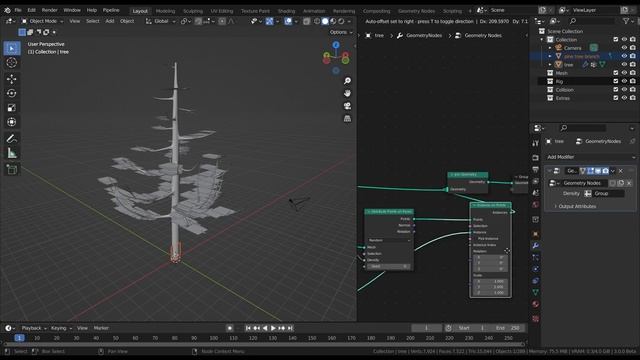The height and width of the screenshot is (360, 640).
Task: Choose the Rotate tool
Action: 11,93
